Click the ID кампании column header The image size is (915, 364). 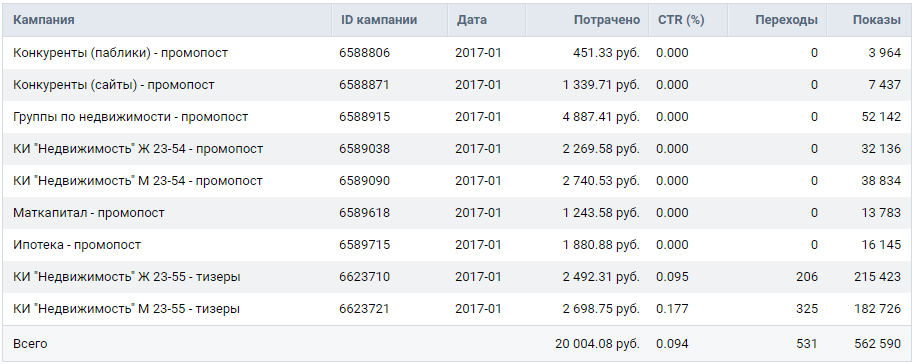(x=379, y=20)
